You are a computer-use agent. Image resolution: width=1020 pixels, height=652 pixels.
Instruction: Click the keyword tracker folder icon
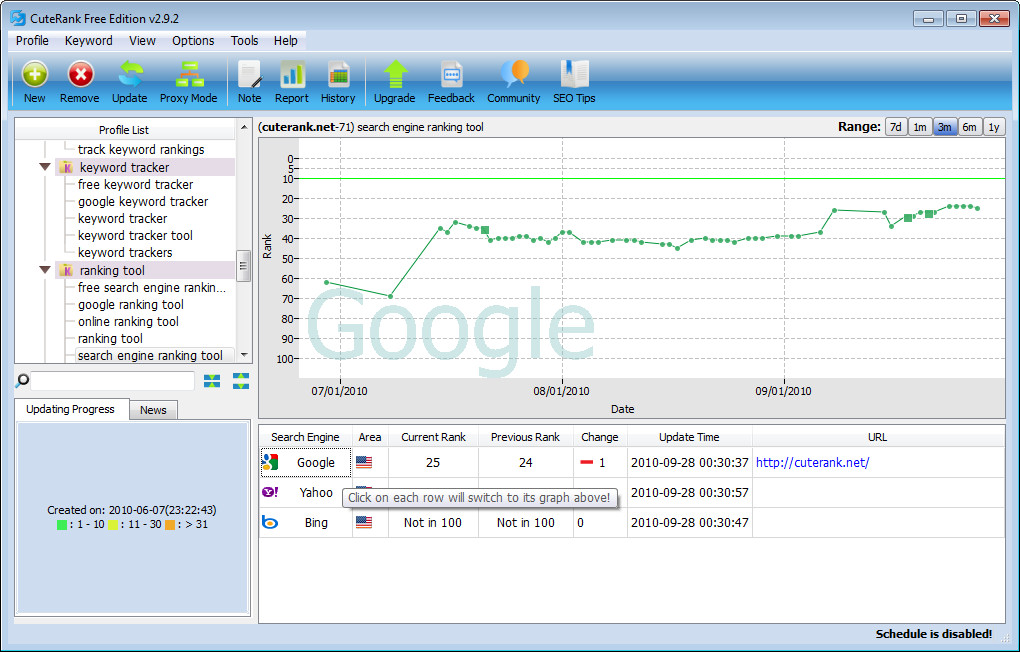(x=66, y=167)
